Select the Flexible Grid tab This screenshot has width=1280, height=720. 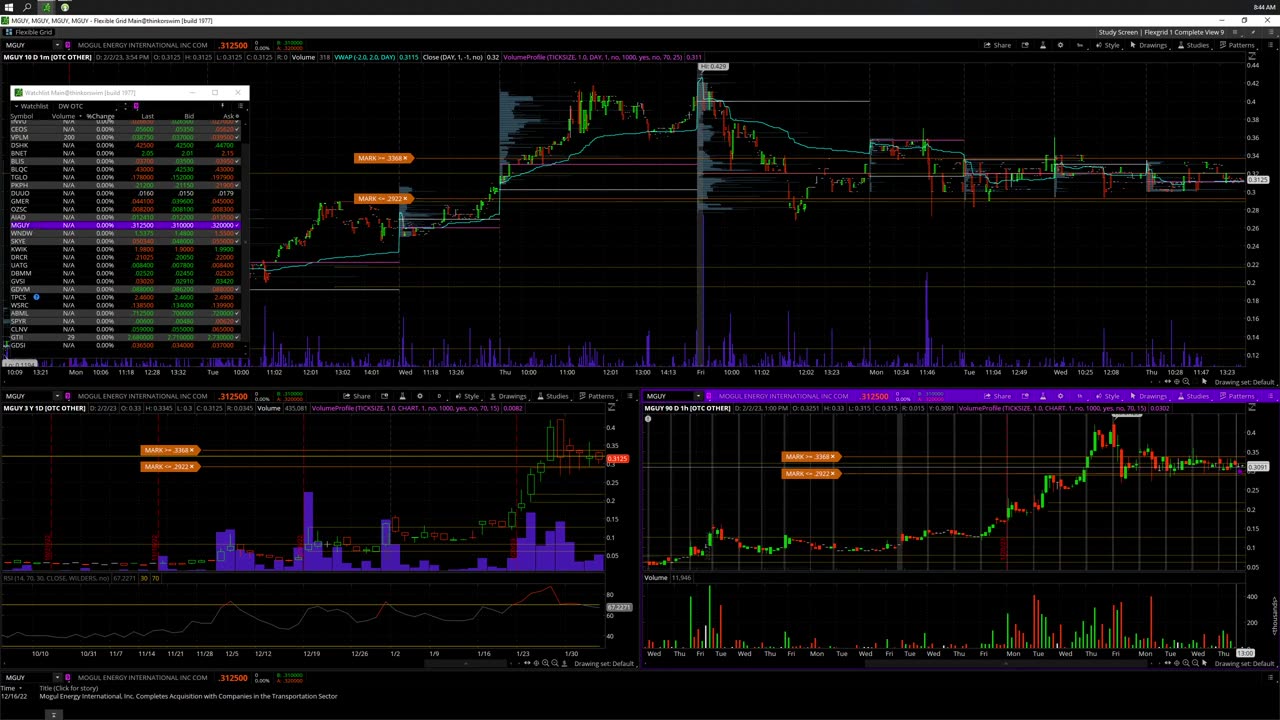[30, 32]
